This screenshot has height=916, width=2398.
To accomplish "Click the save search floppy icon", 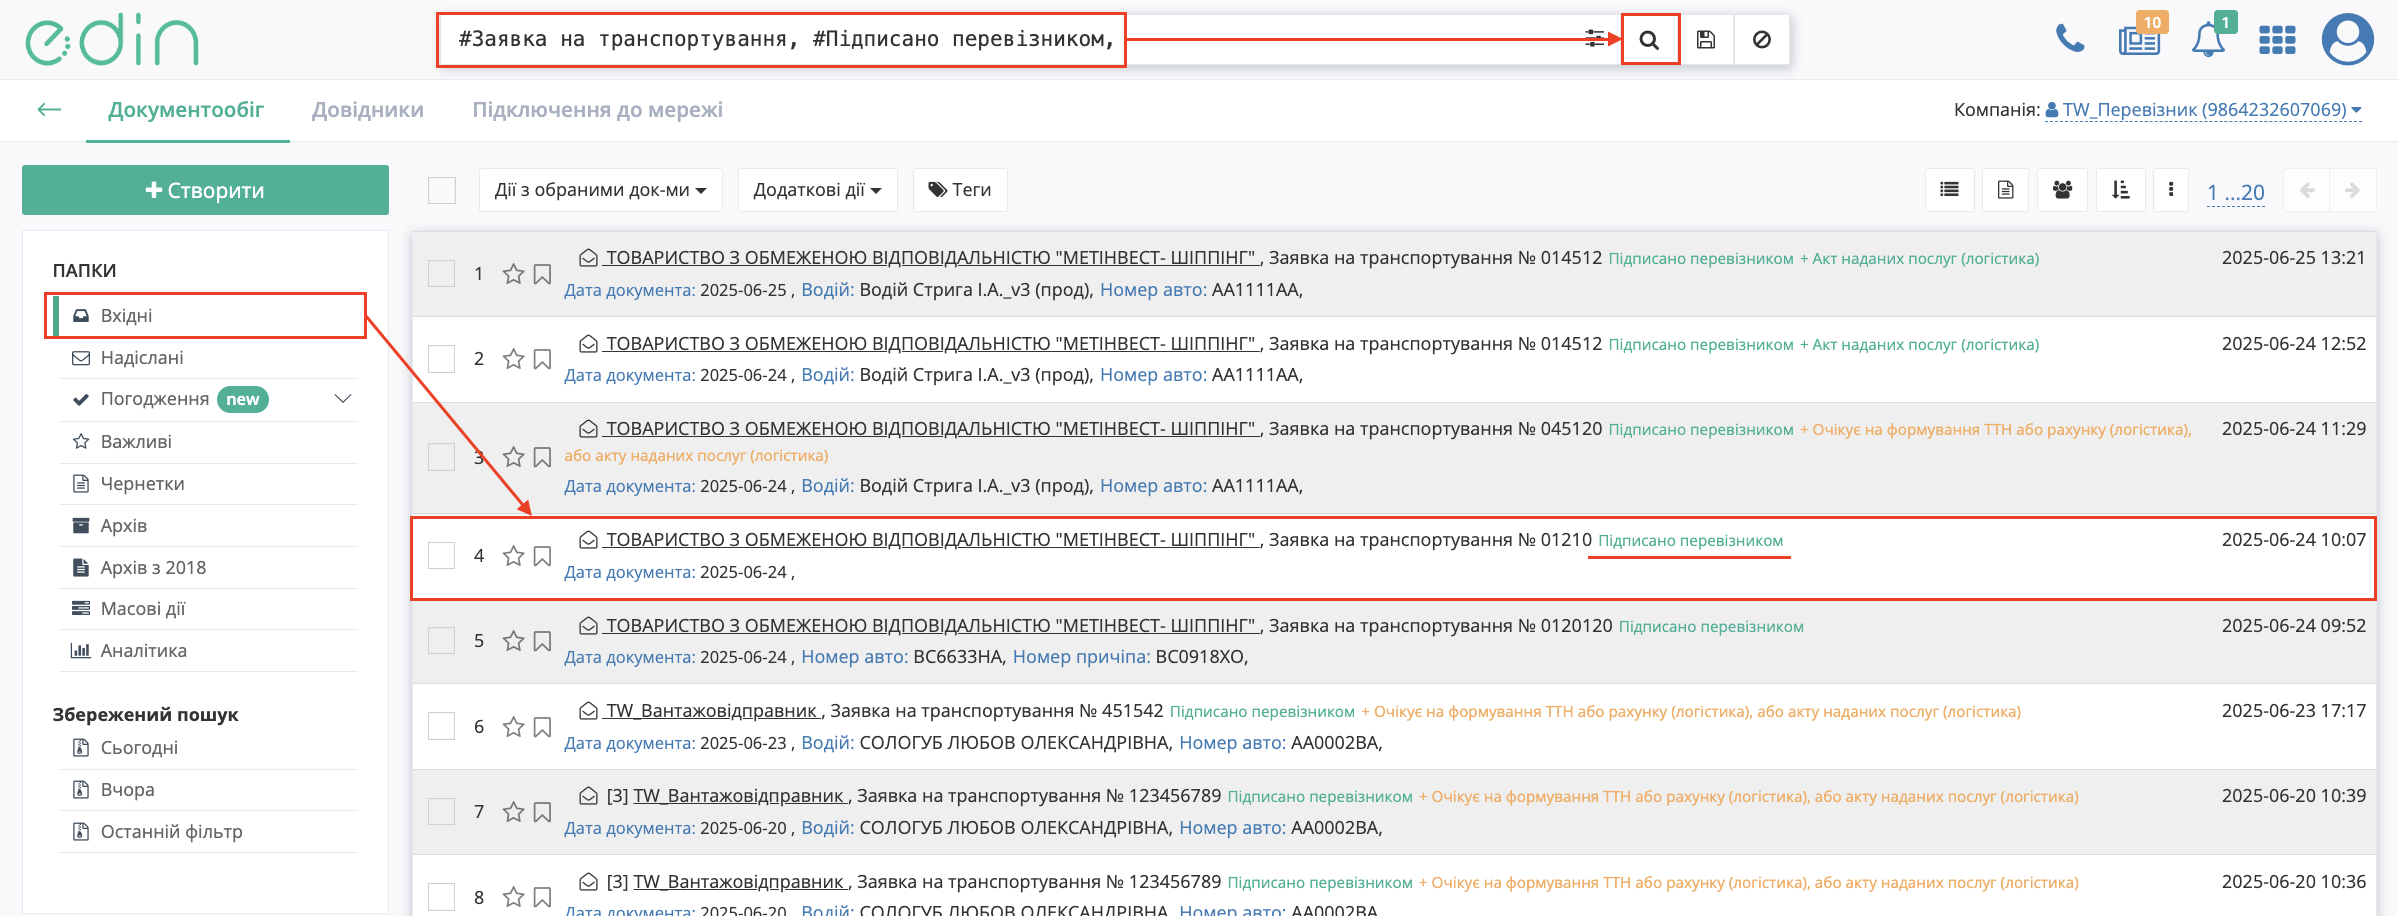I will tap(1706, 40).
